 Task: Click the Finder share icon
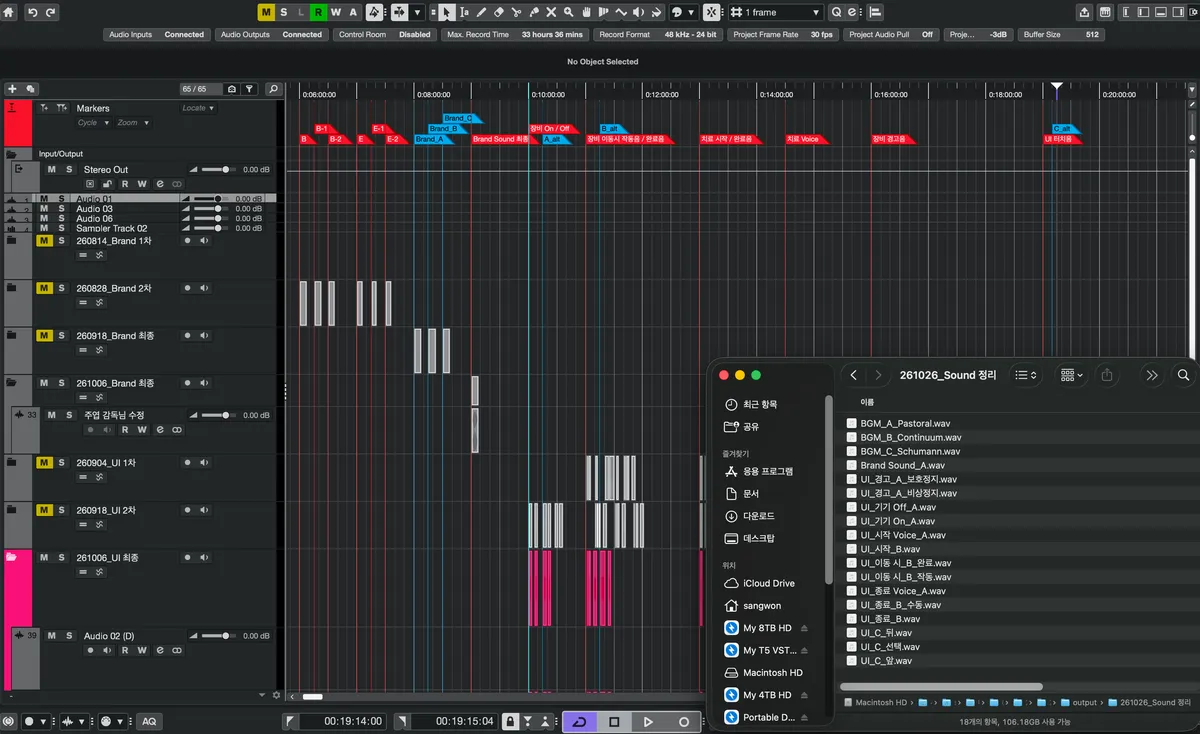[x=1107, y=375]
